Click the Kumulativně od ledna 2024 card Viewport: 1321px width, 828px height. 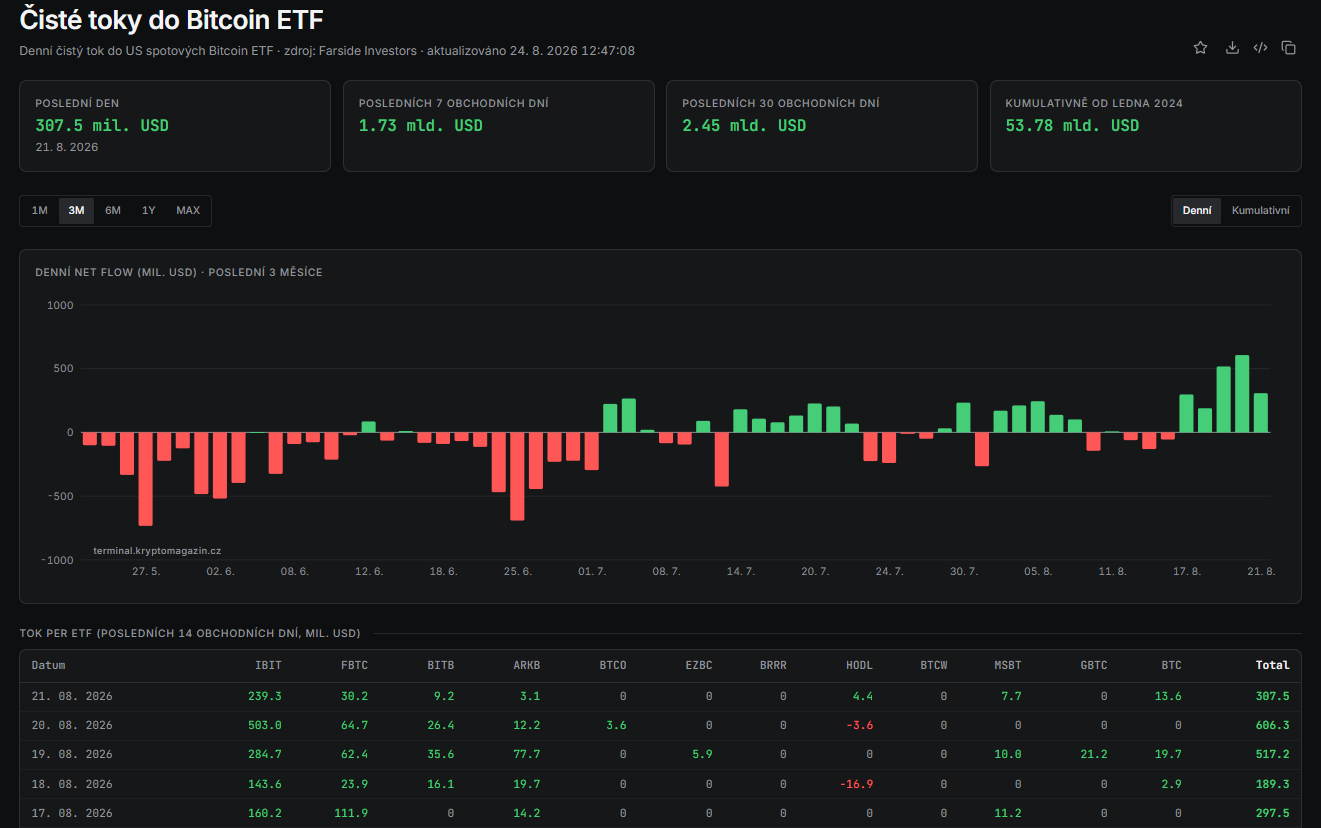[x=1146, y=126]
